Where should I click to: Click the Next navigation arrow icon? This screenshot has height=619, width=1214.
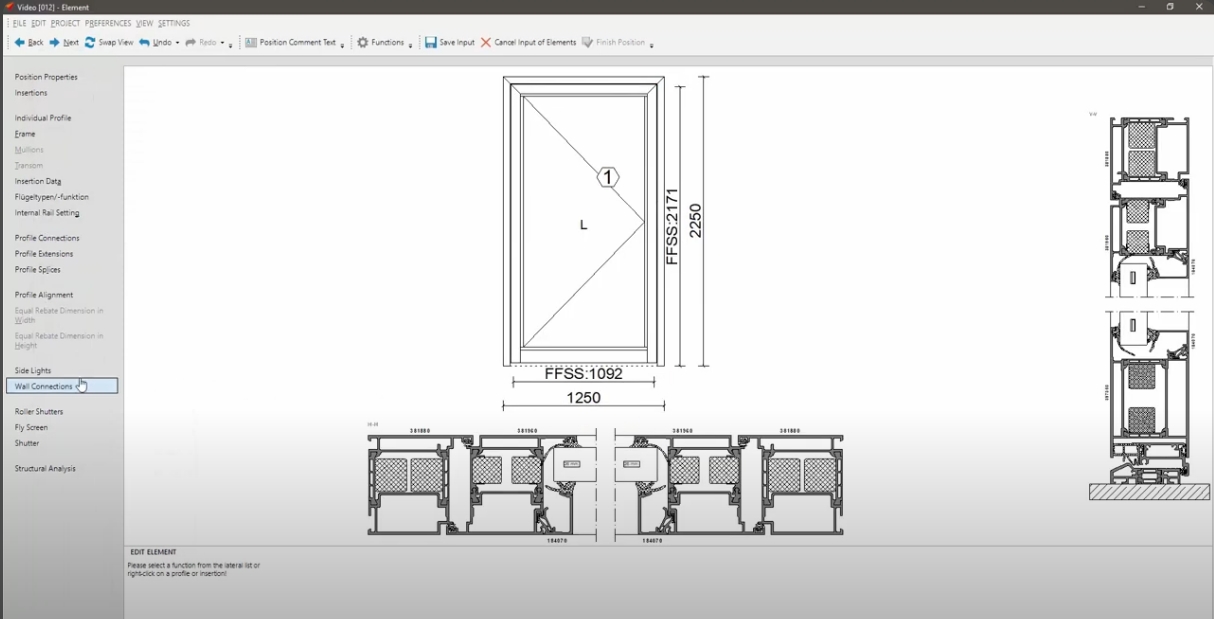pyautogui.click(x=55, y=42)
